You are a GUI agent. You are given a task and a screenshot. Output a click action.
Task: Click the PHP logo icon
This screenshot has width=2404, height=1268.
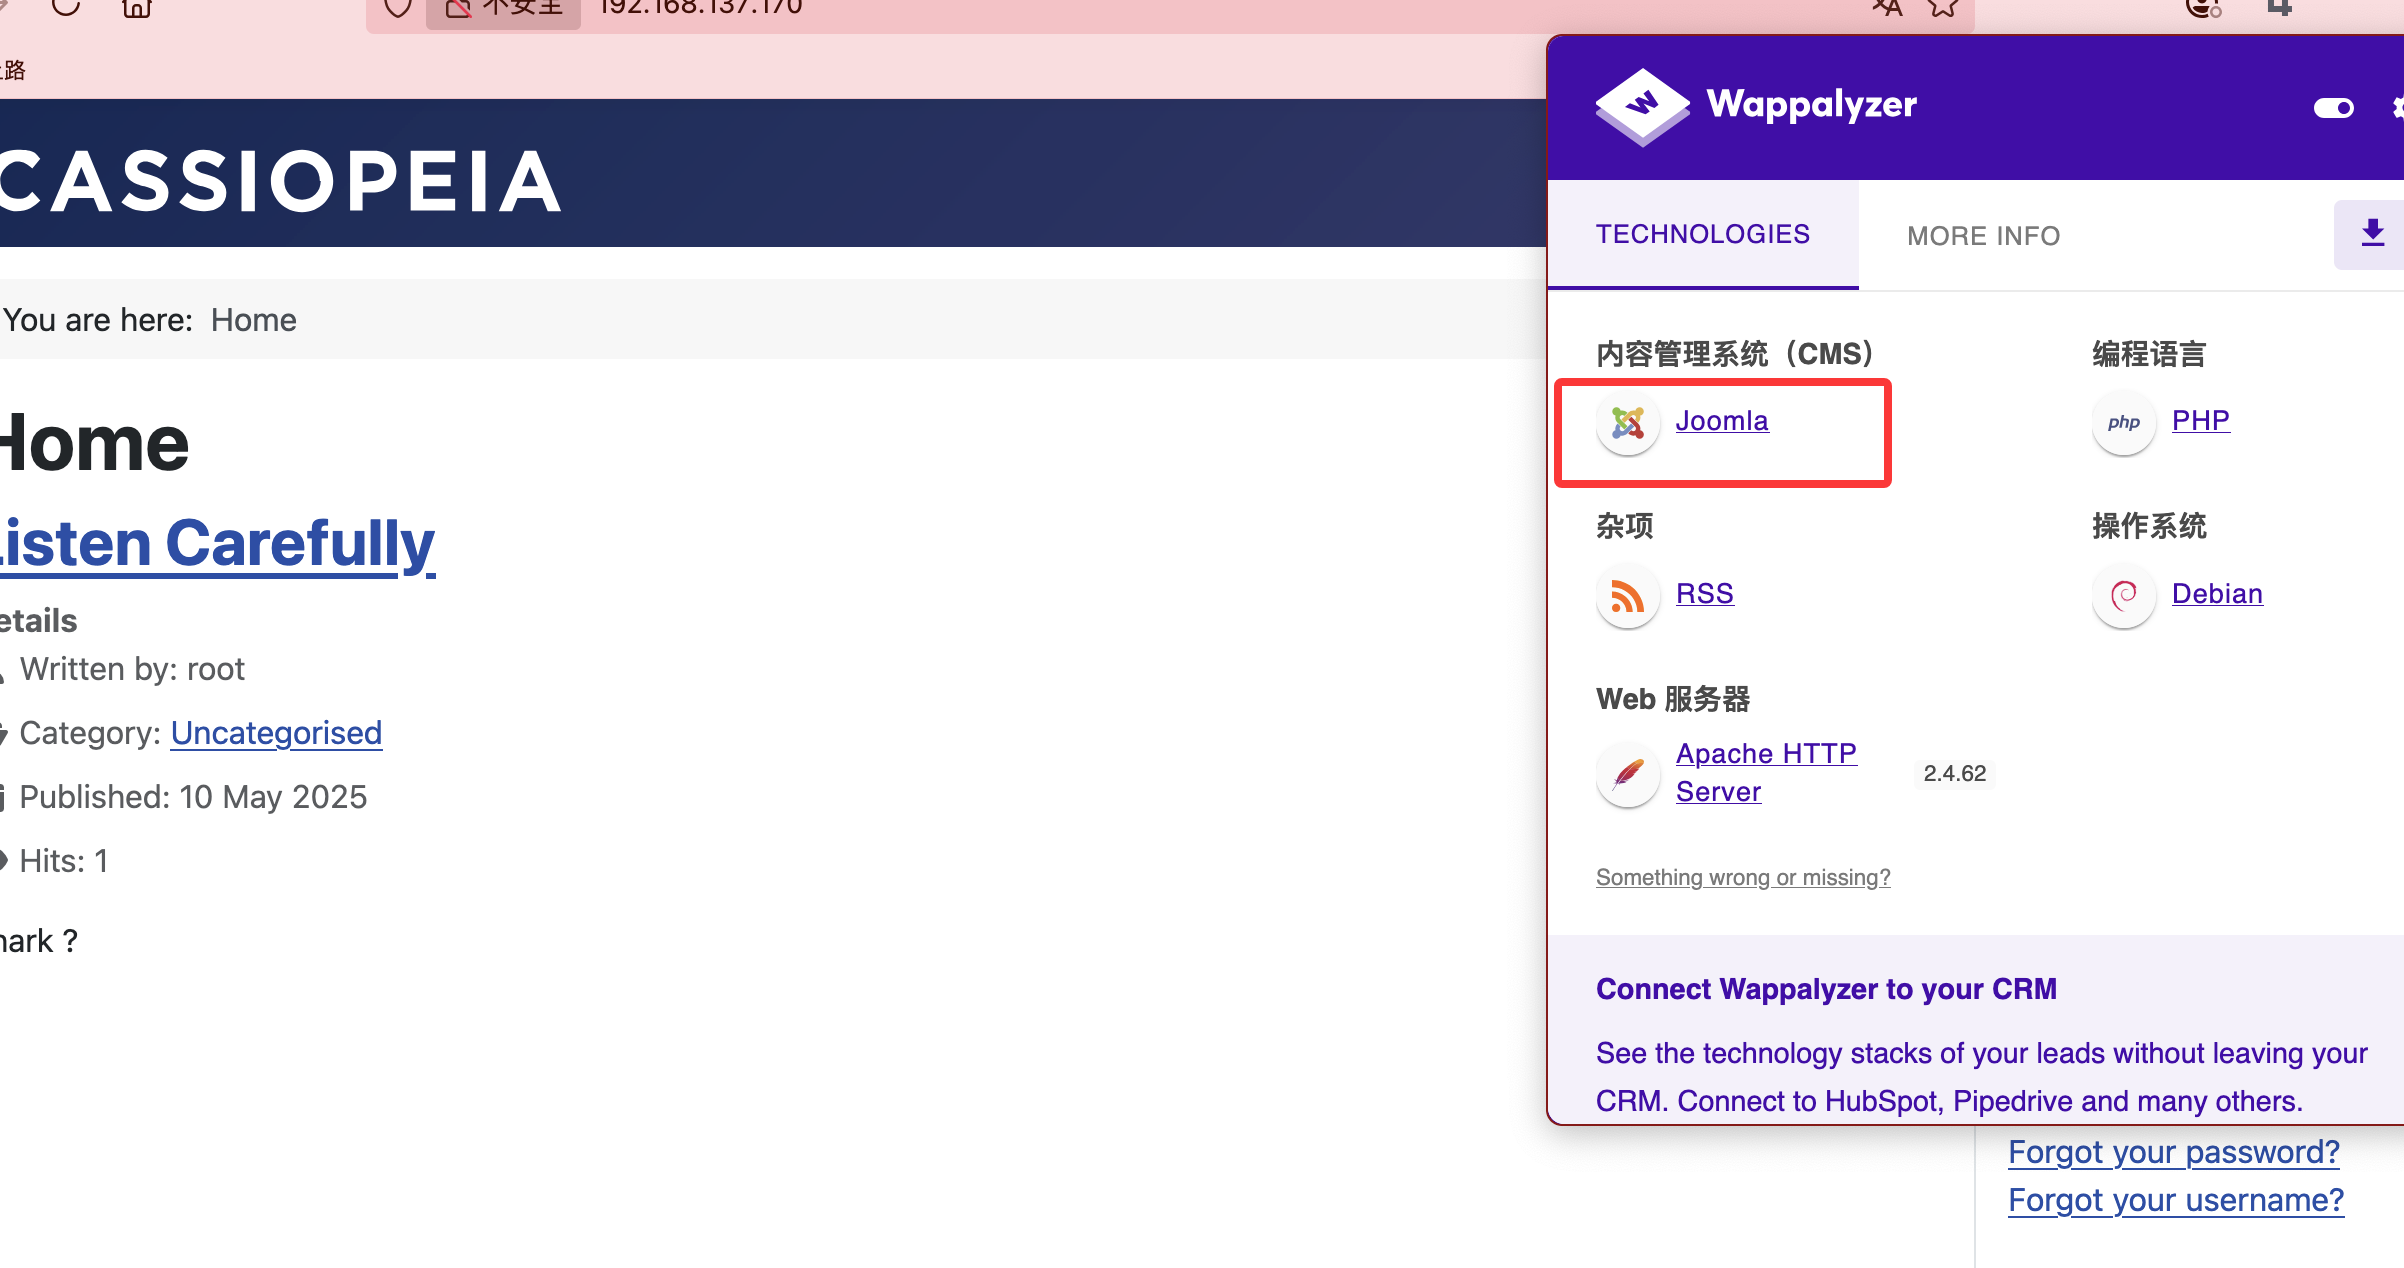[2123, 422]
